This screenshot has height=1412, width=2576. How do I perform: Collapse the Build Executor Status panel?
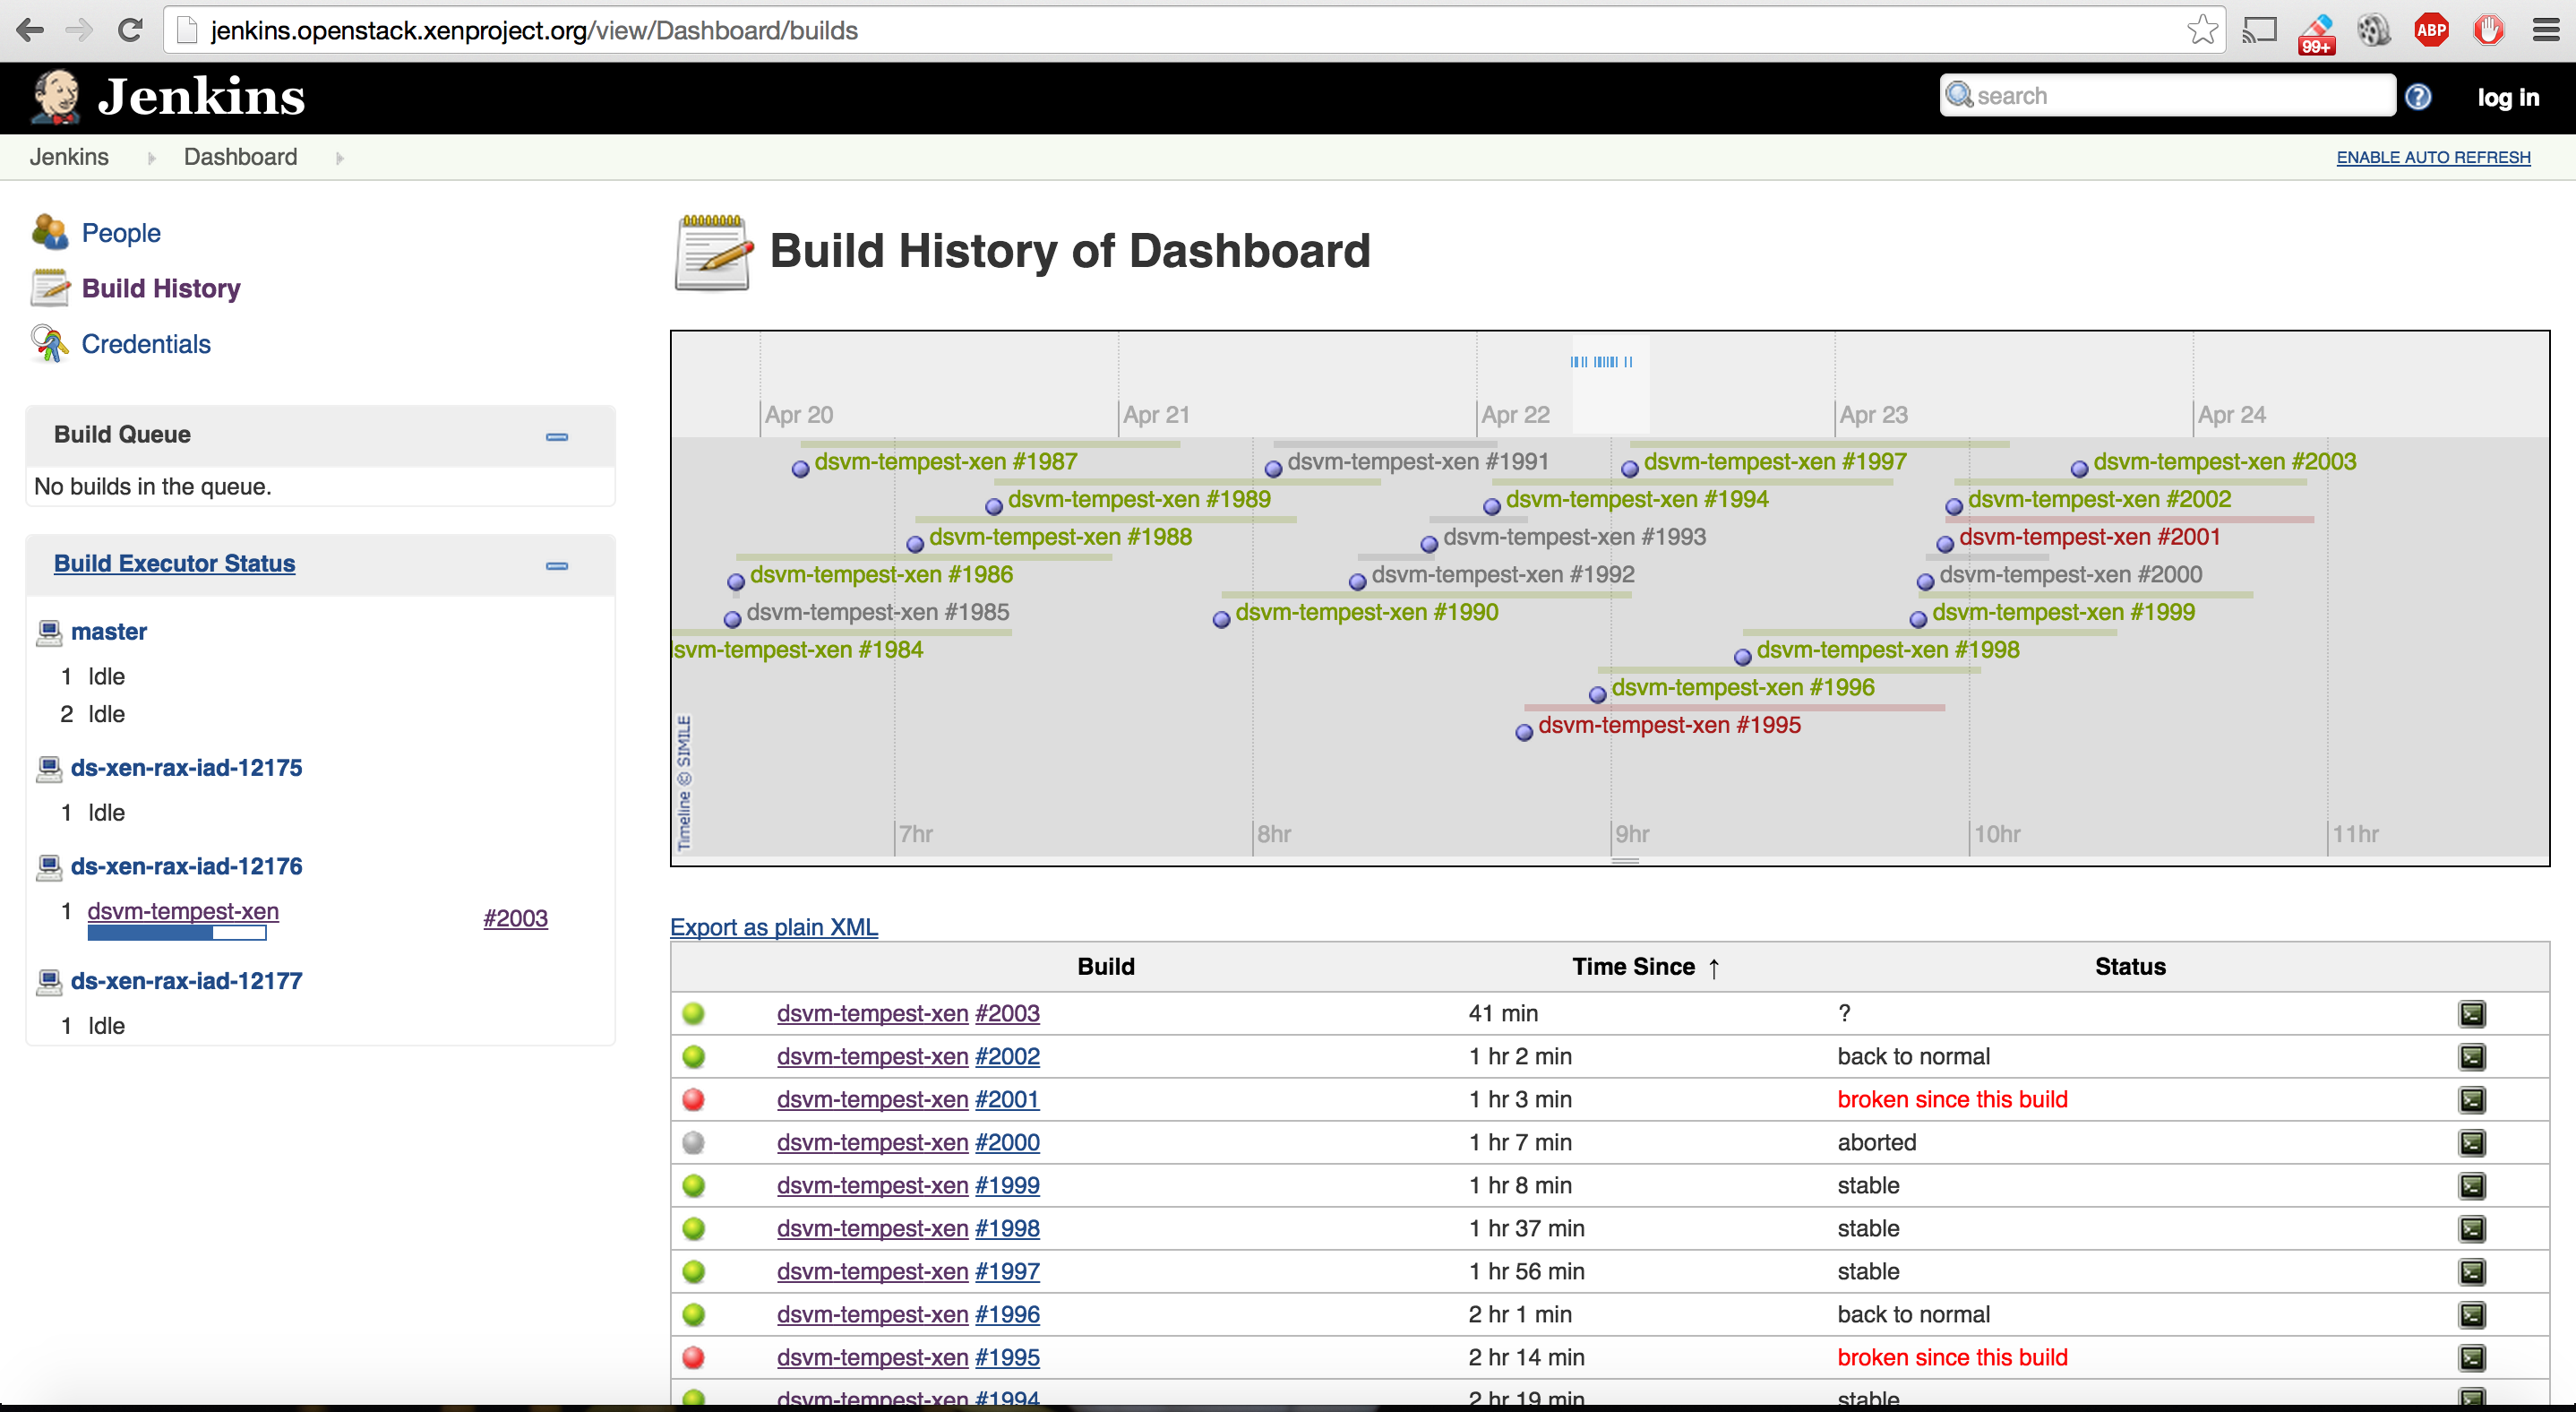click(x=557, y=566)
